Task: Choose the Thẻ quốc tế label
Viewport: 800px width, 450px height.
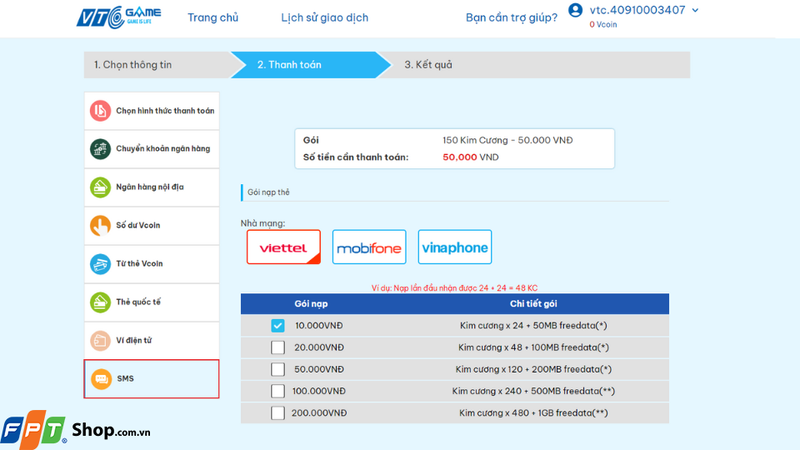Action: coord(138,302)
